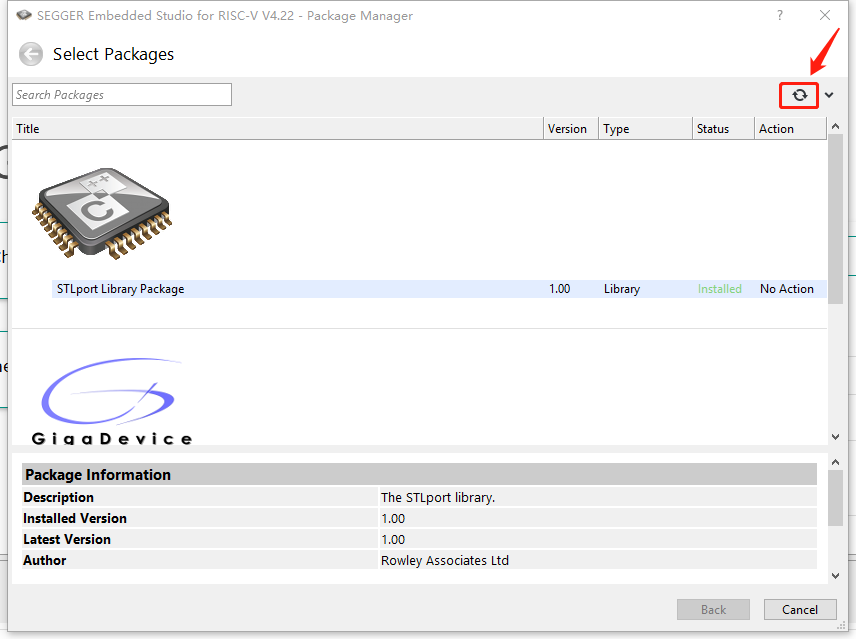
Task: Click the GigaDevice logo thumbnail
Action: (111, 401)
